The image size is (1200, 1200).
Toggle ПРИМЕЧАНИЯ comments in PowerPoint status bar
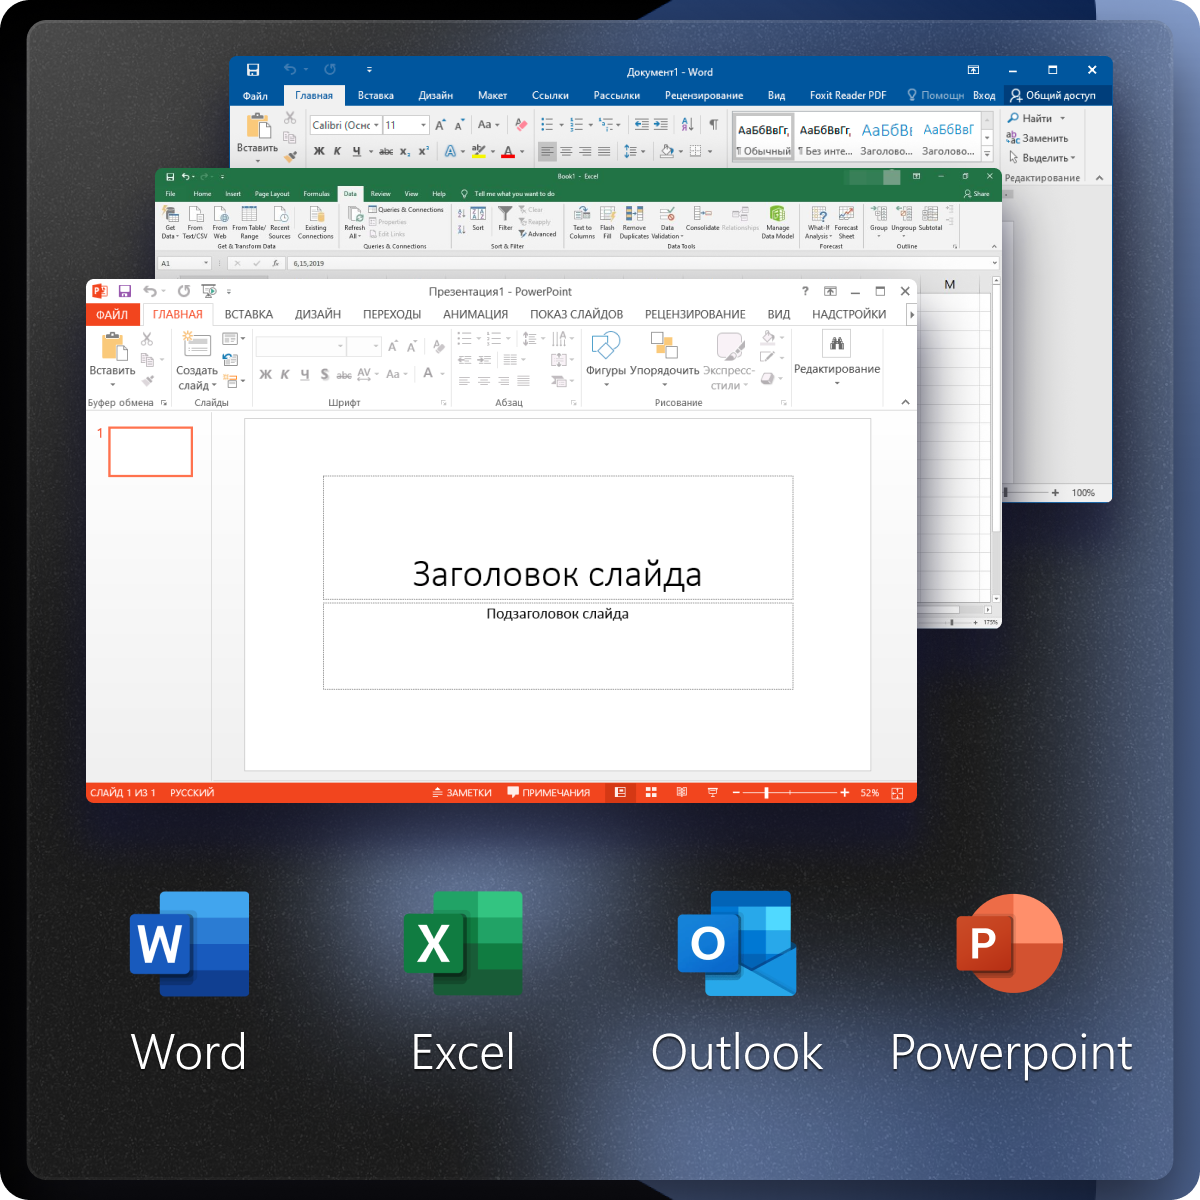point(549,793)
